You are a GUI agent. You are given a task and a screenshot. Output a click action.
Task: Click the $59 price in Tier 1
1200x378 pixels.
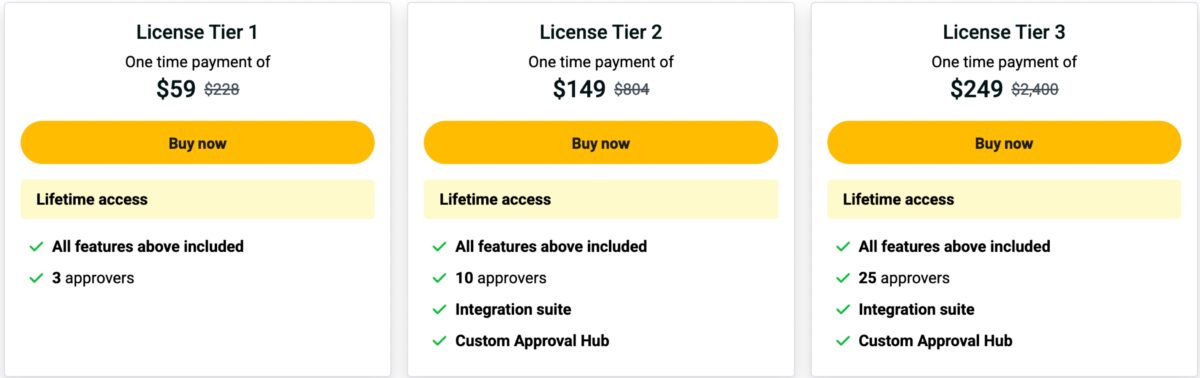(x=176, y=89)
